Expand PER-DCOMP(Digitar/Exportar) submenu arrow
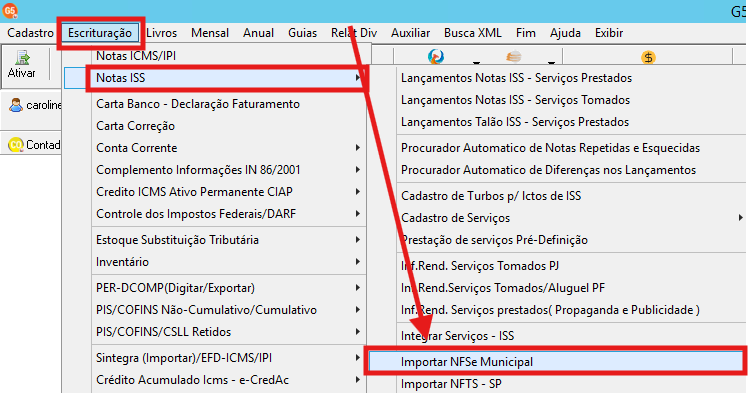Image resolution: width=748 pixels, height=393 pixels. coord(358,288)
